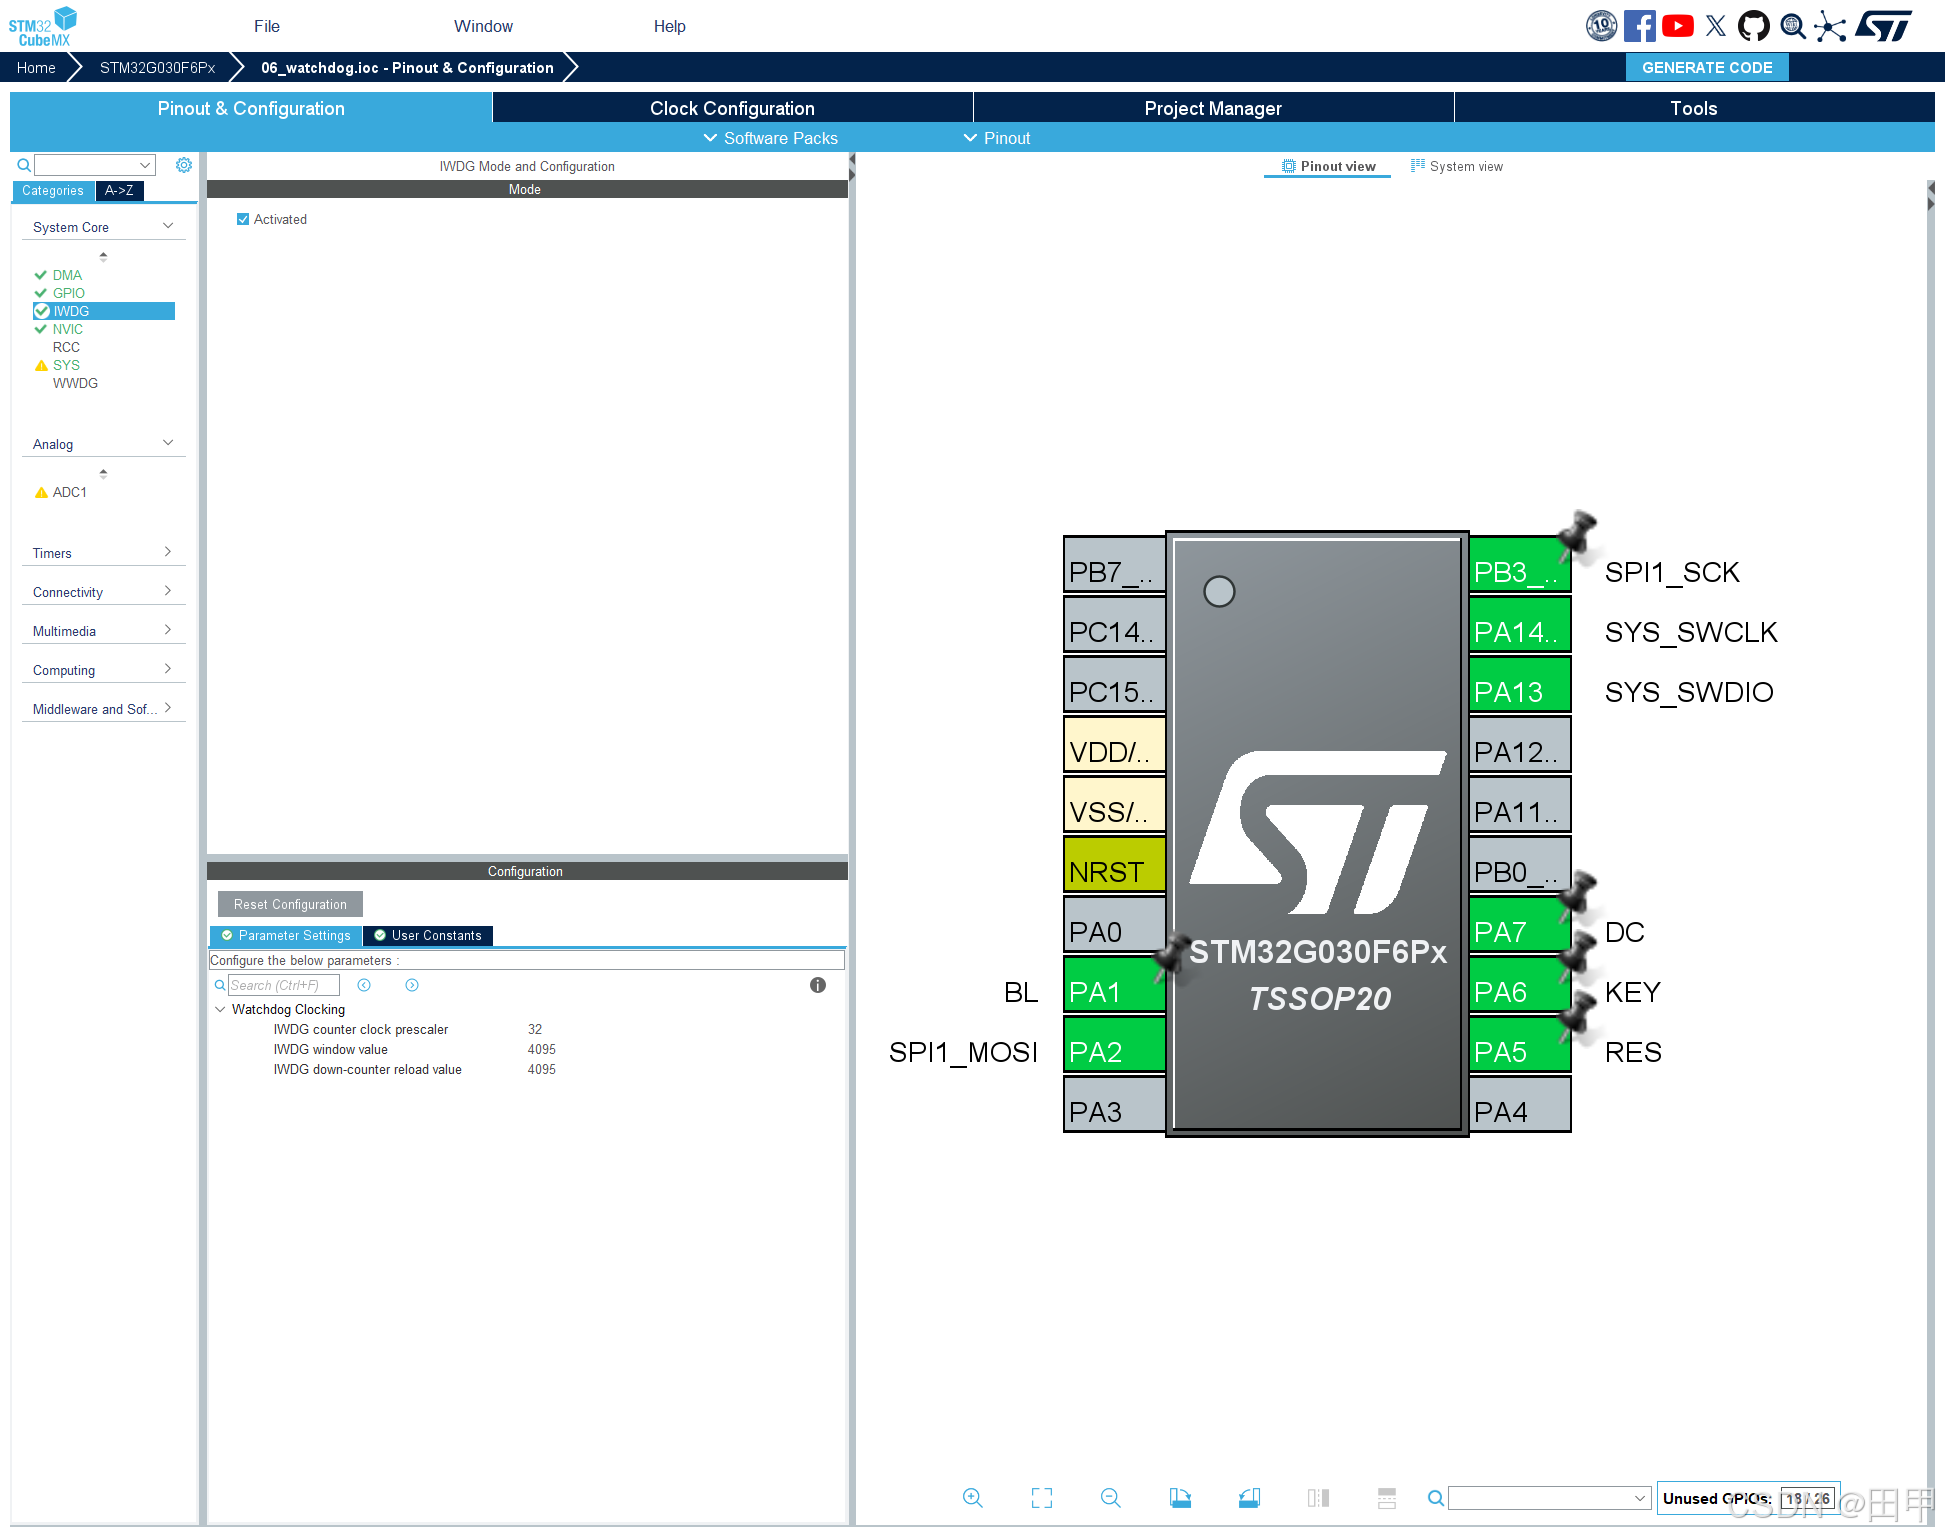Select ADC1 under Analog
Image resolution: width=1945 pixels, height=1537 pixels.
tap(69, 492)
